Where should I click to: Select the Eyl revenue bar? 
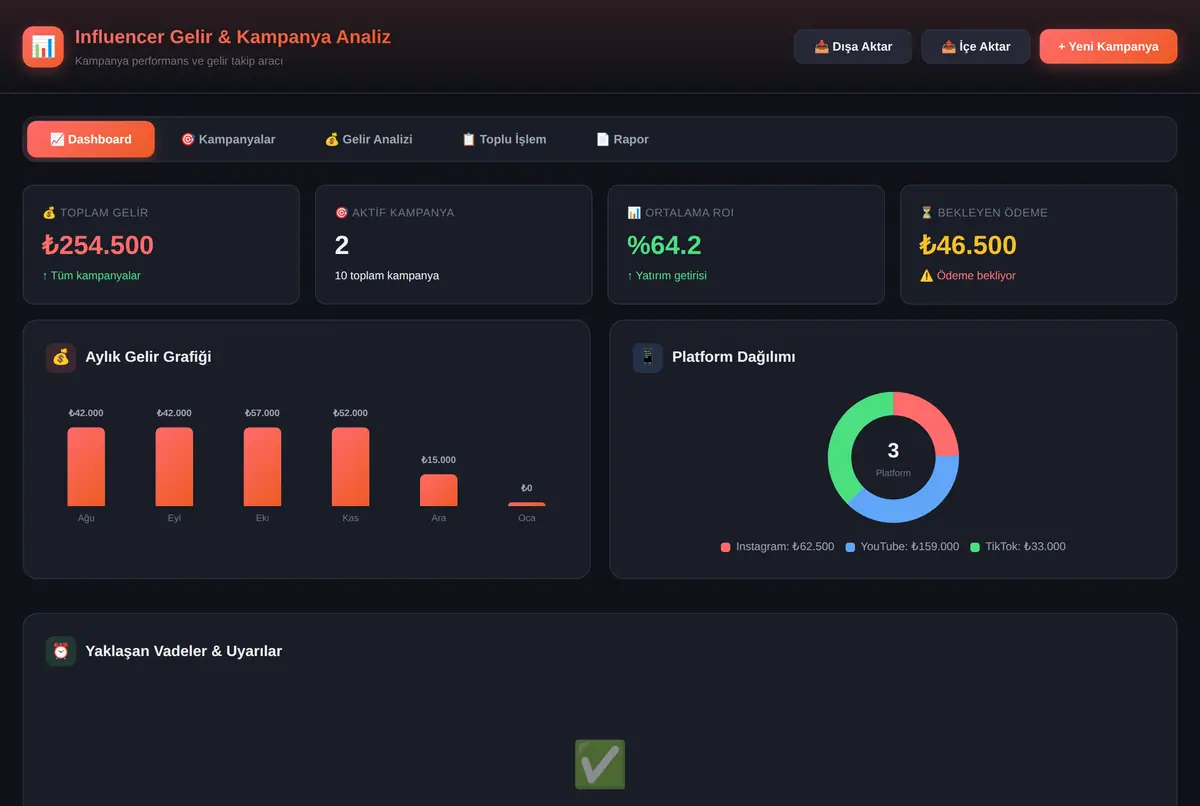[174, 467]
